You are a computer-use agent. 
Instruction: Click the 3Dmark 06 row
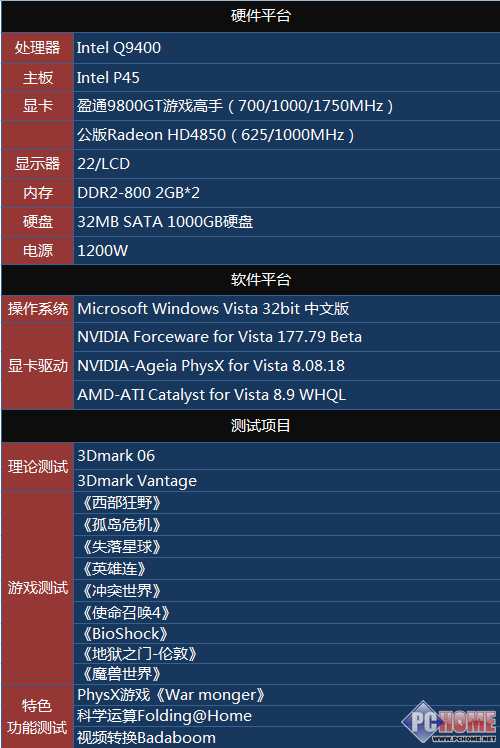coord(287,456)
